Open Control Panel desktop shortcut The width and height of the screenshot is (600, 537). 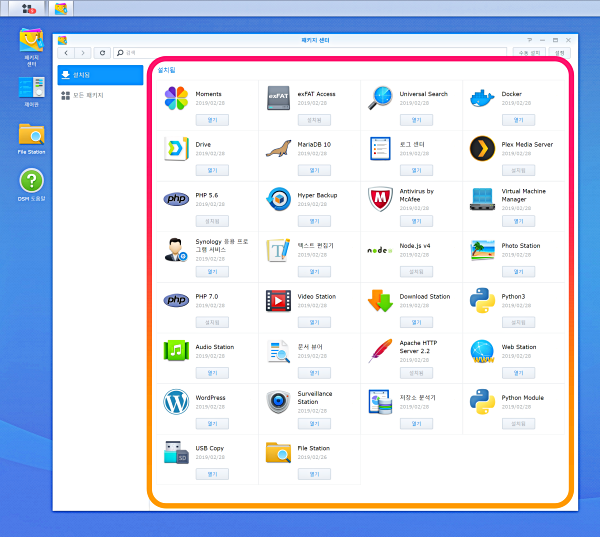pos(31,92)
